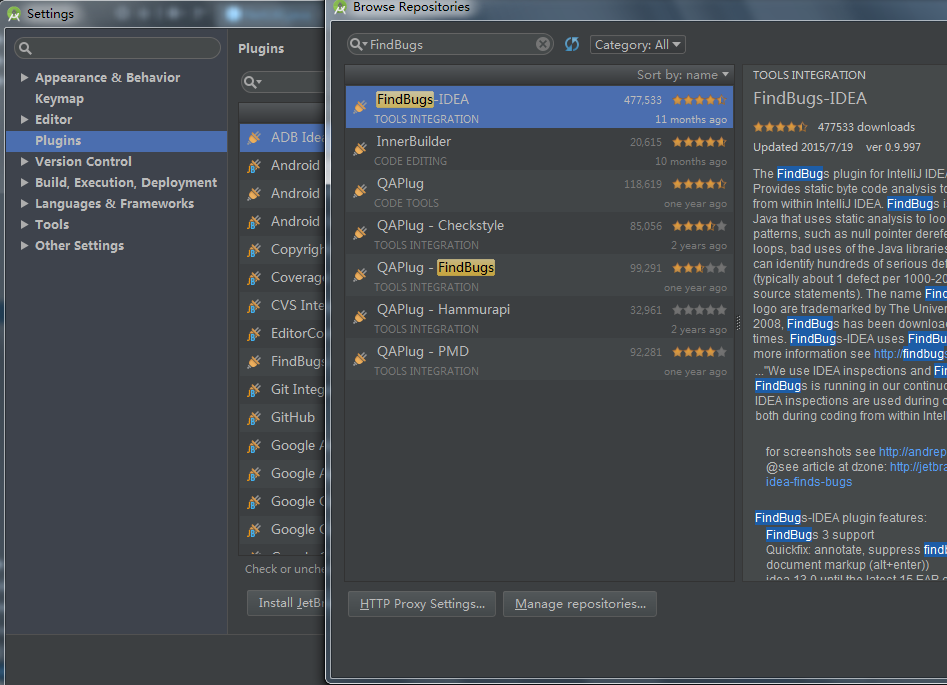Click the Copyright plugin icon in Settings
Image resolution: width=947 pixels, height=685 pixels.
point(254,249)
